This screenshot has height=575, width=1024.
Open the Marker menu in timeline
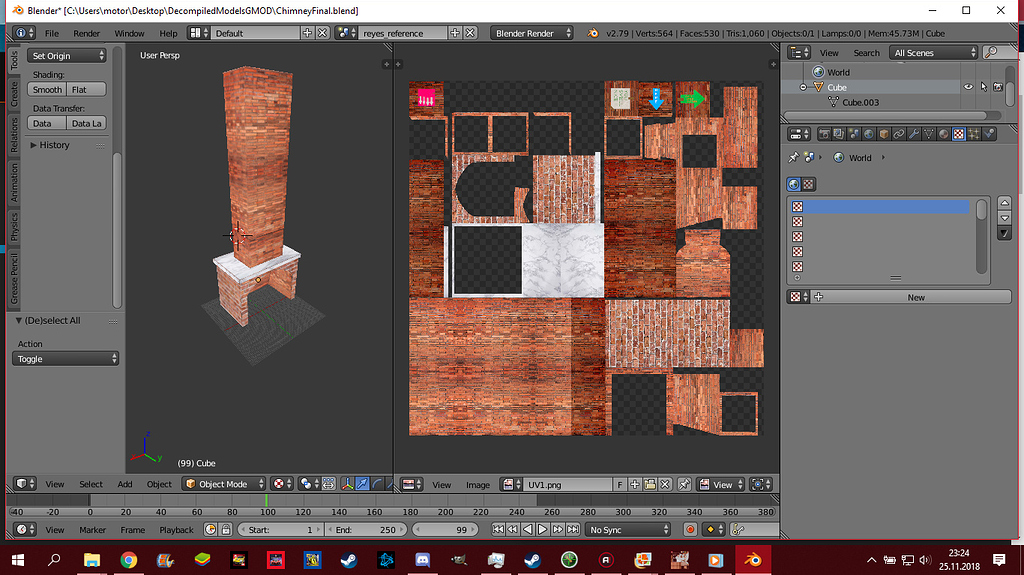[x=92, y=530]
